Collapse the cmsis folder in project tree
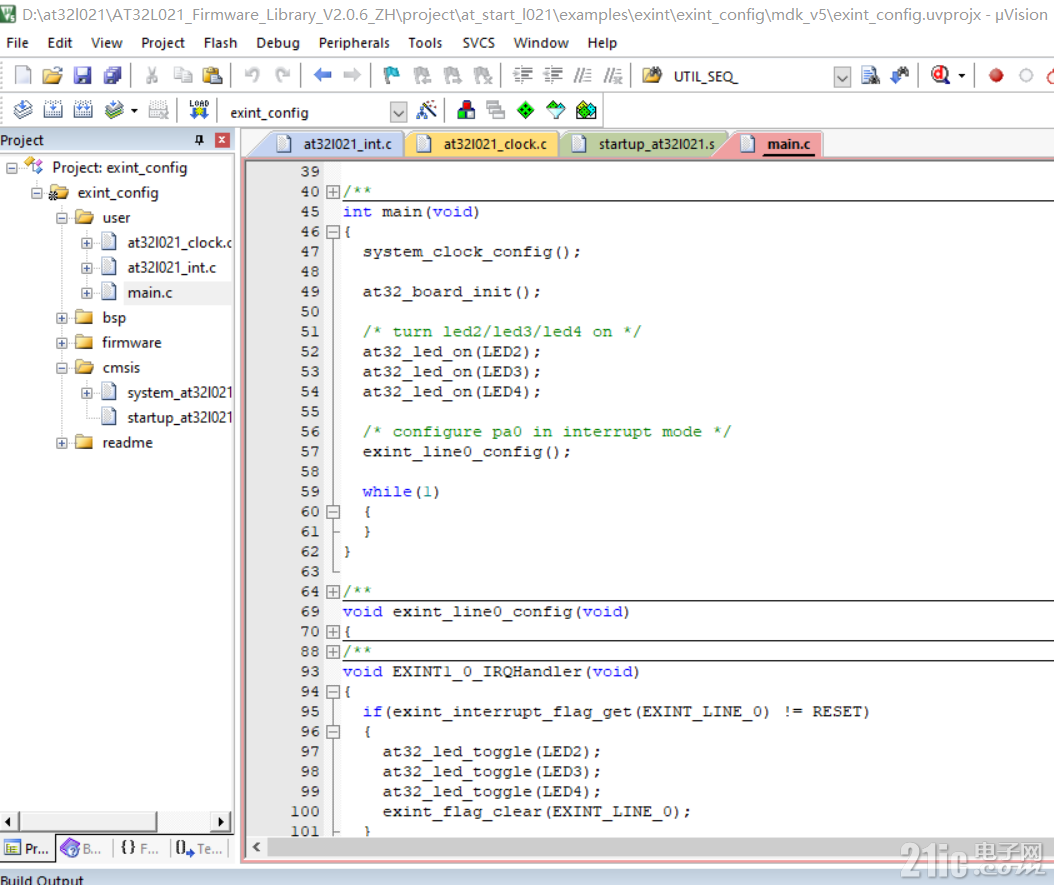 (62, 368)
